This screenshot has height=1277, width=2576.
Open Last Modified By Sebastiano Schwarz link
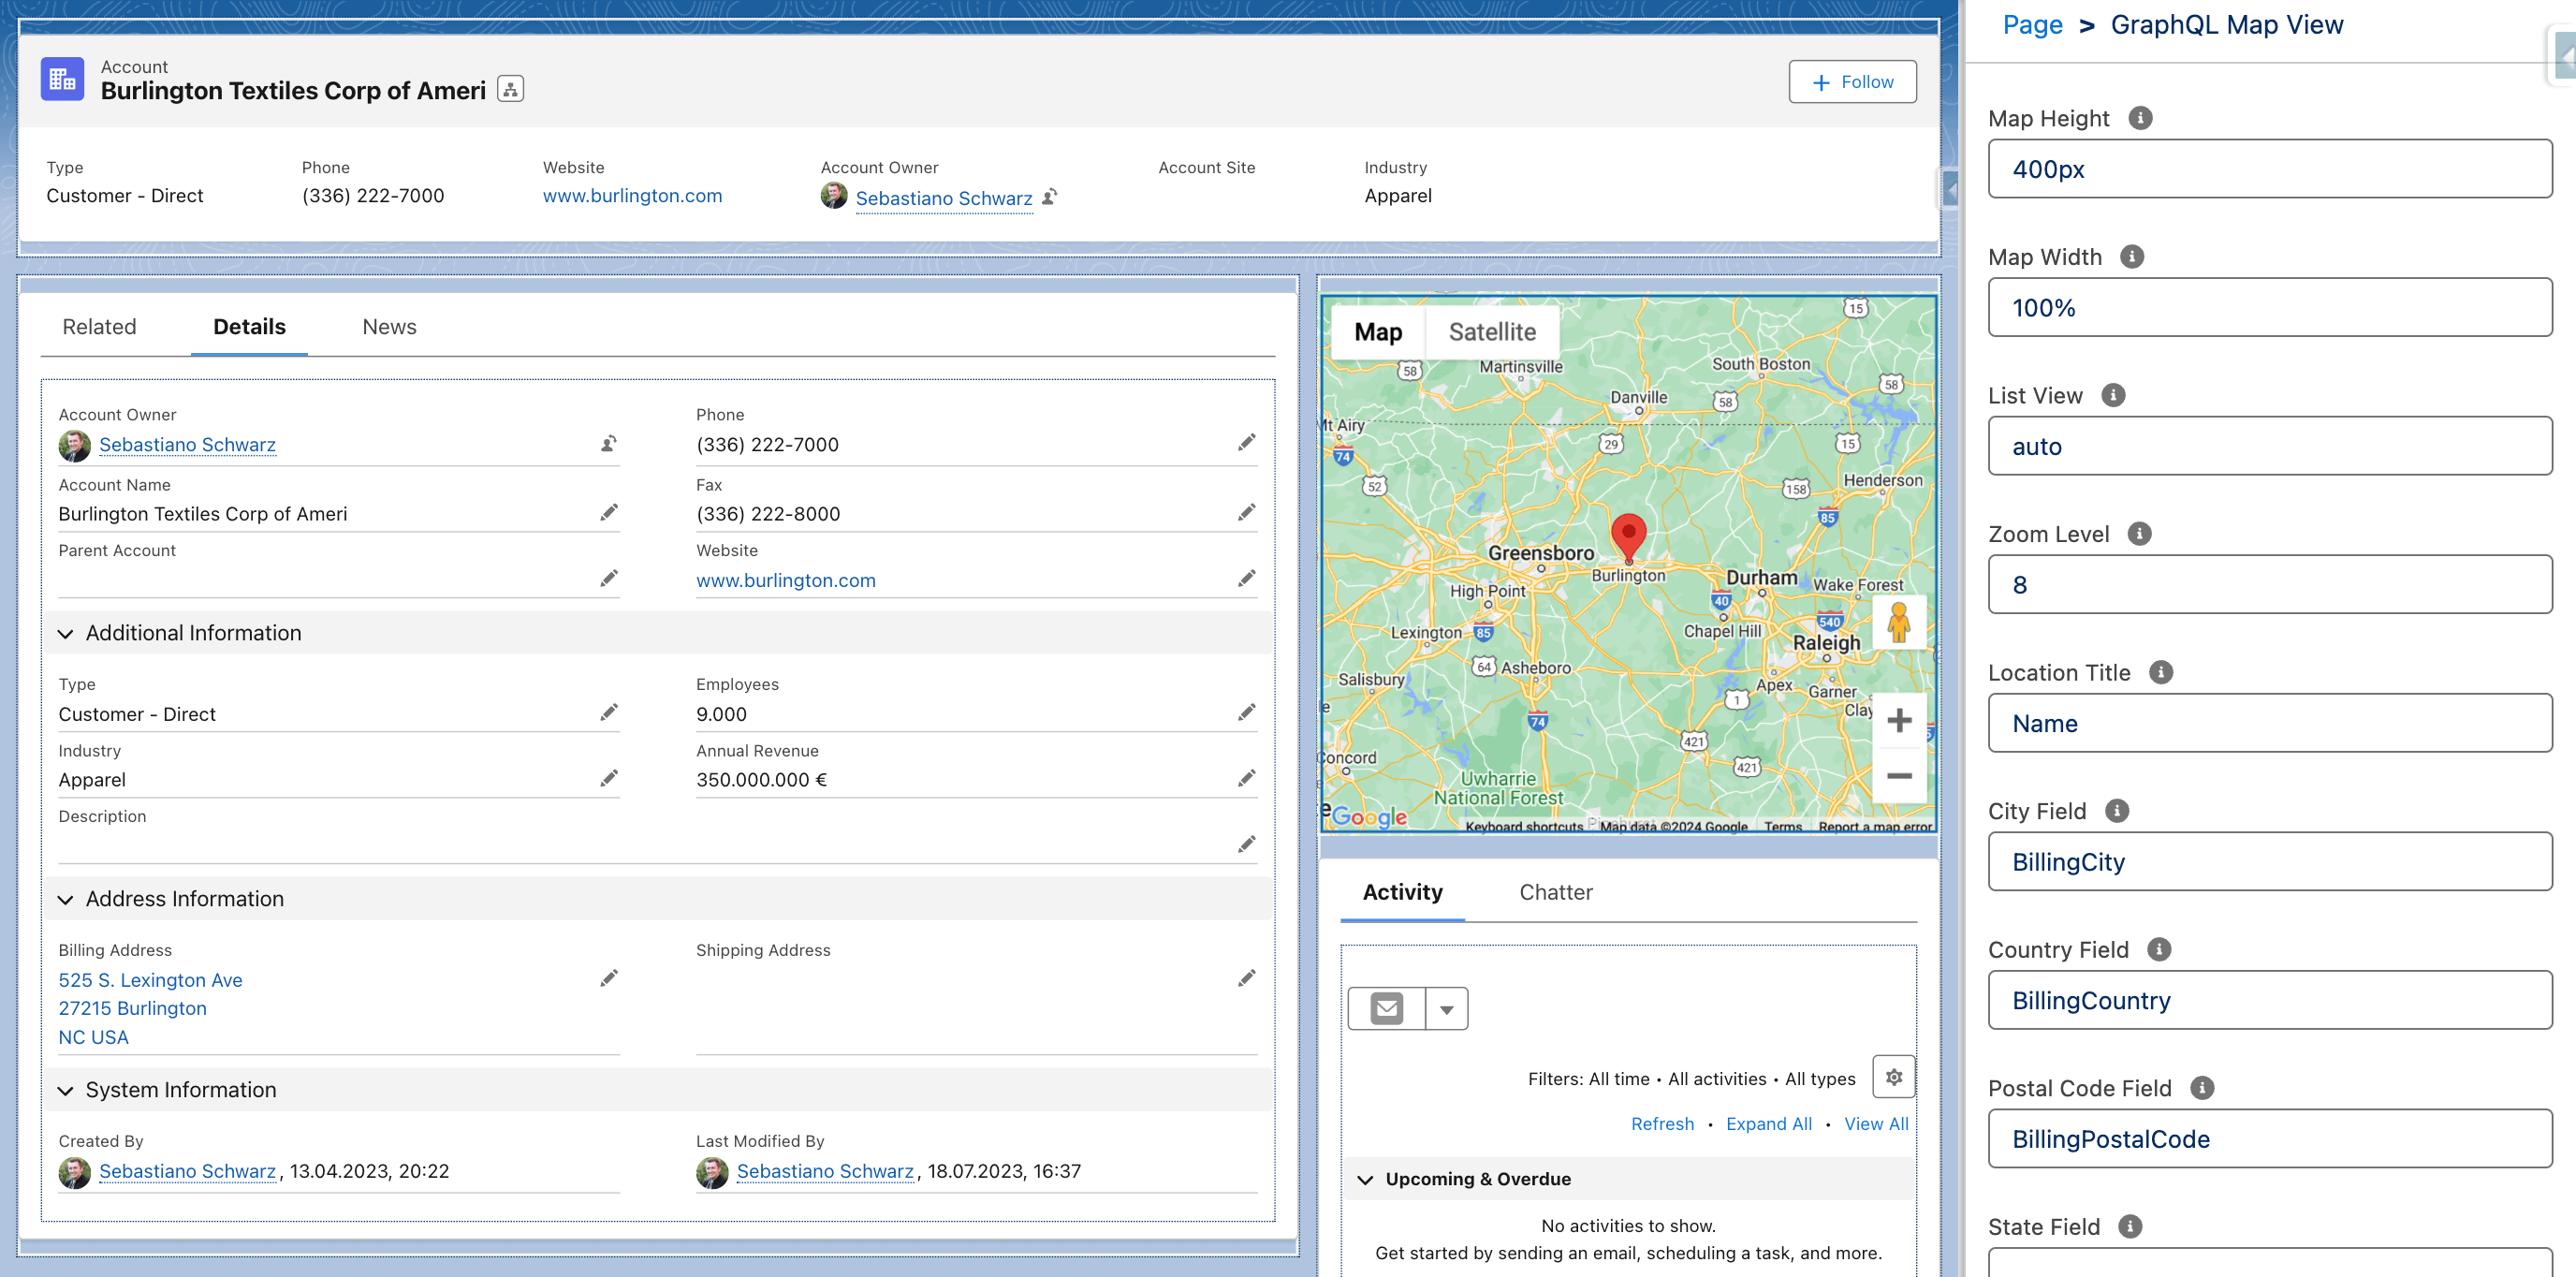[825, 1170]
